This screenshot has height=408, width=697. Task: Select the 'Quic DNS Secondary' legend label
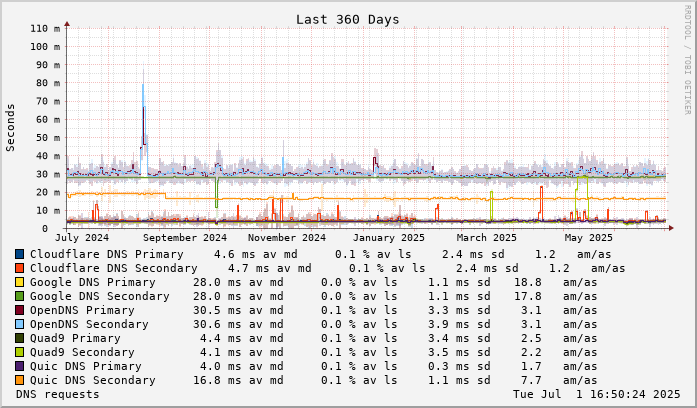point(92,380)
